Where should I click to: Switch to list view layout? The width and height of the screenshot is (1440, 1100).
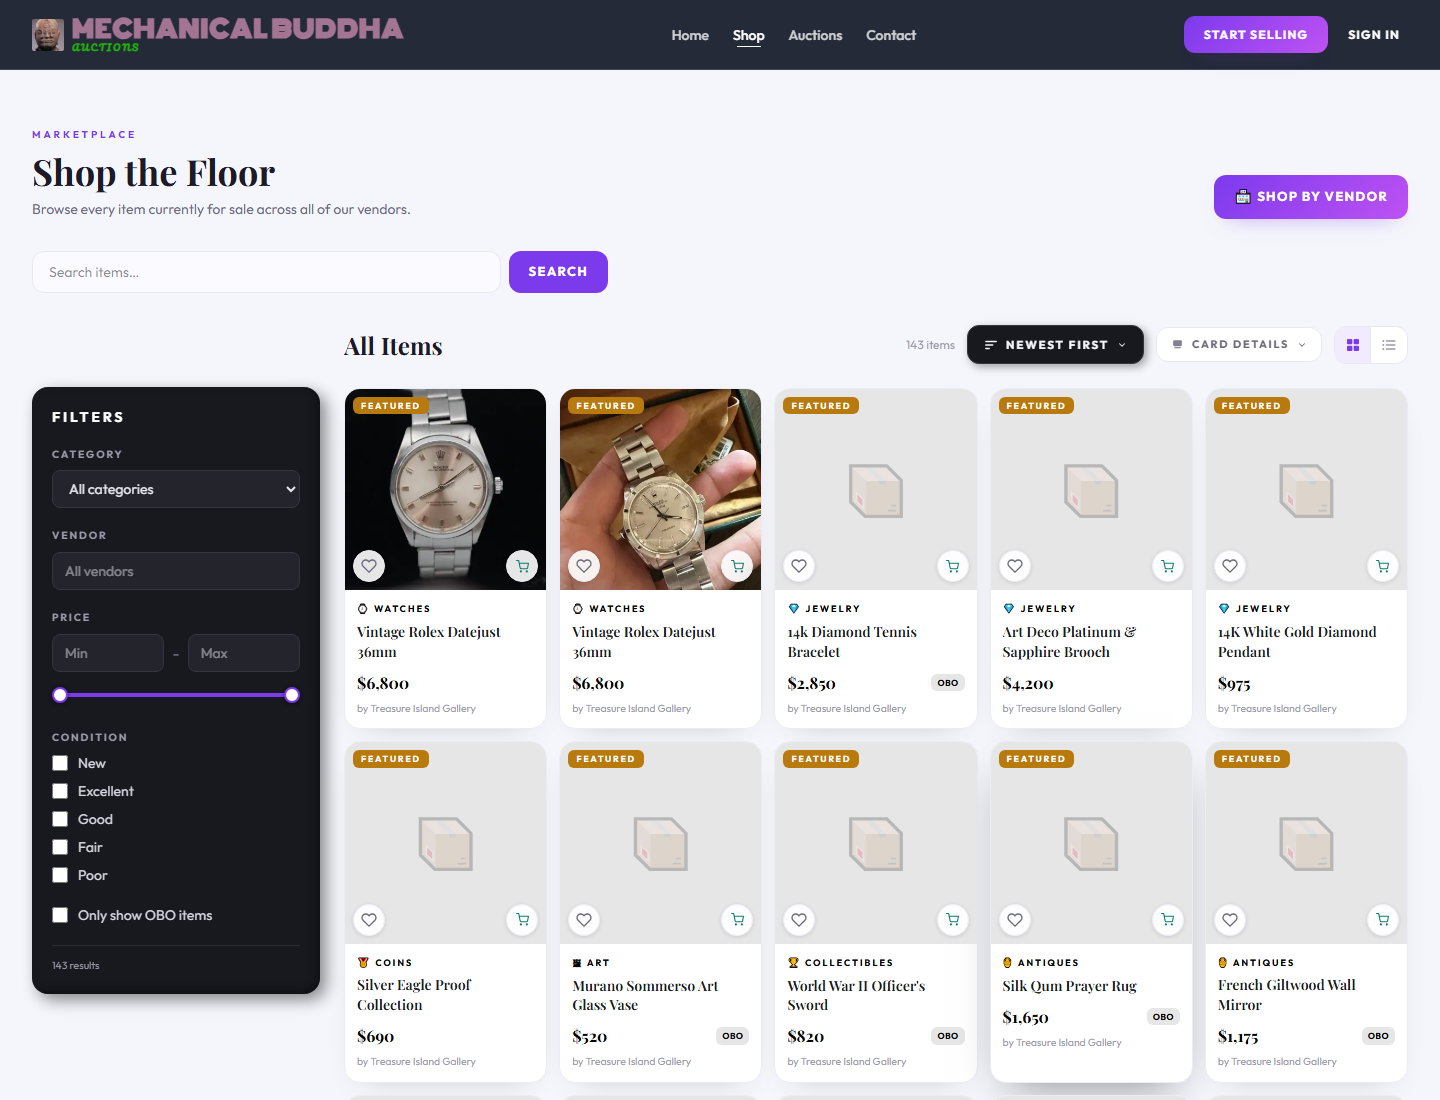coord(1389,345)
